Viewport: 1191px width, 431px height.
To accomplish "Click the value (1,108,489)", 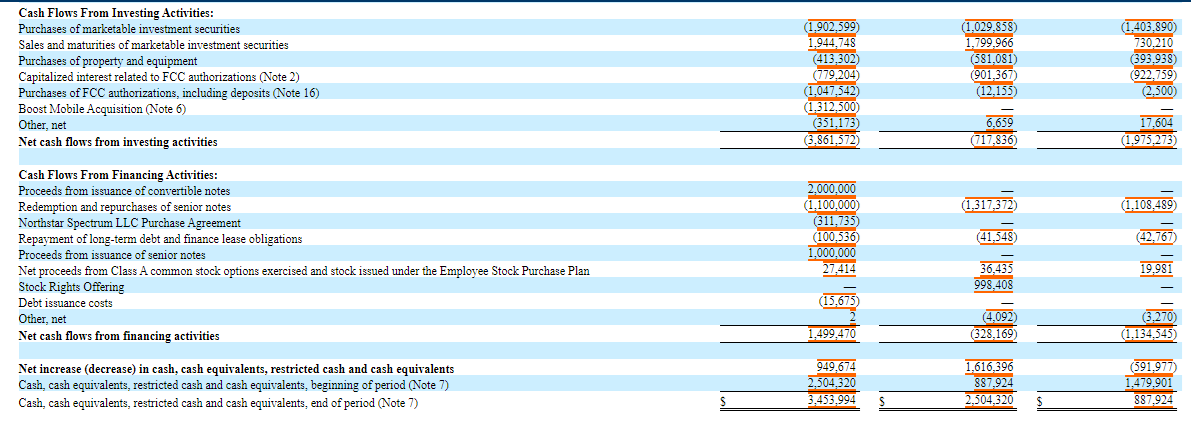I will (x=1149, y=207).
